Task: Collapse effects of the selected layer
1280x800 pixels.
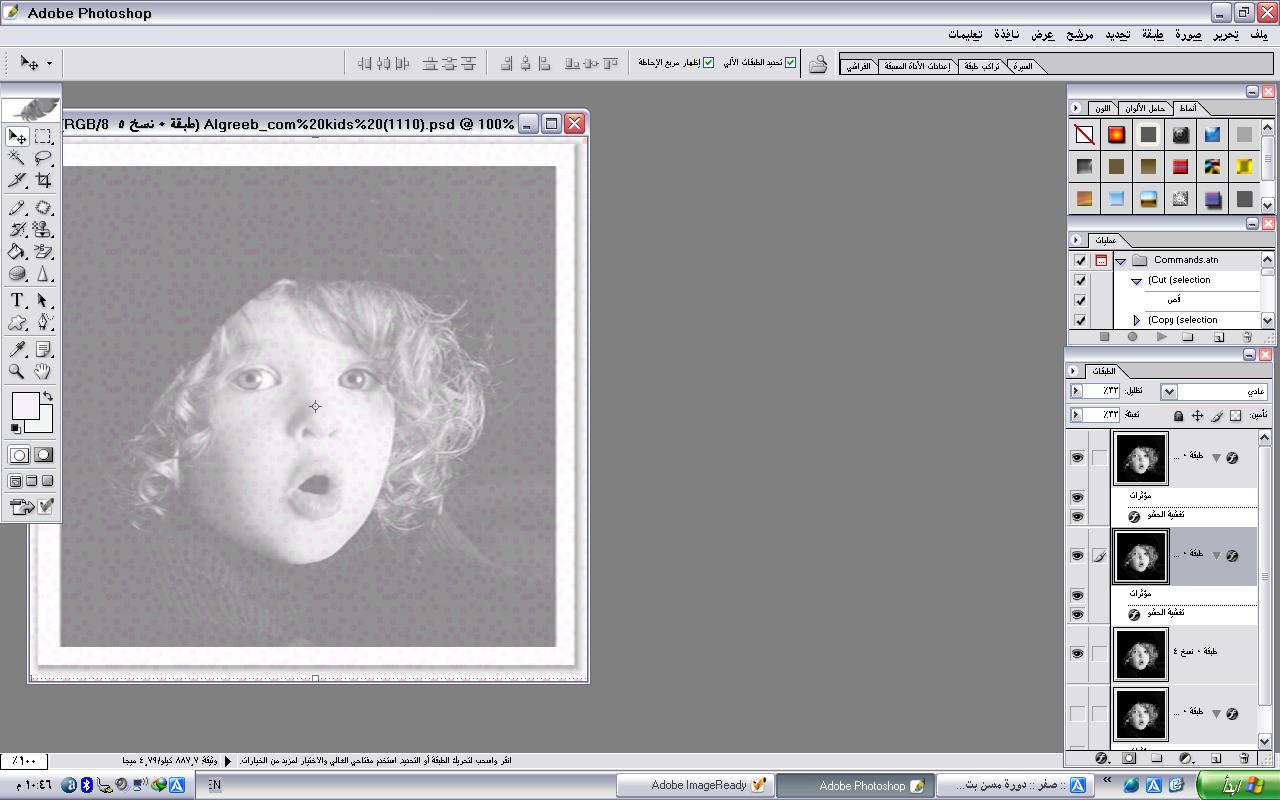Action: point(1217,555)
